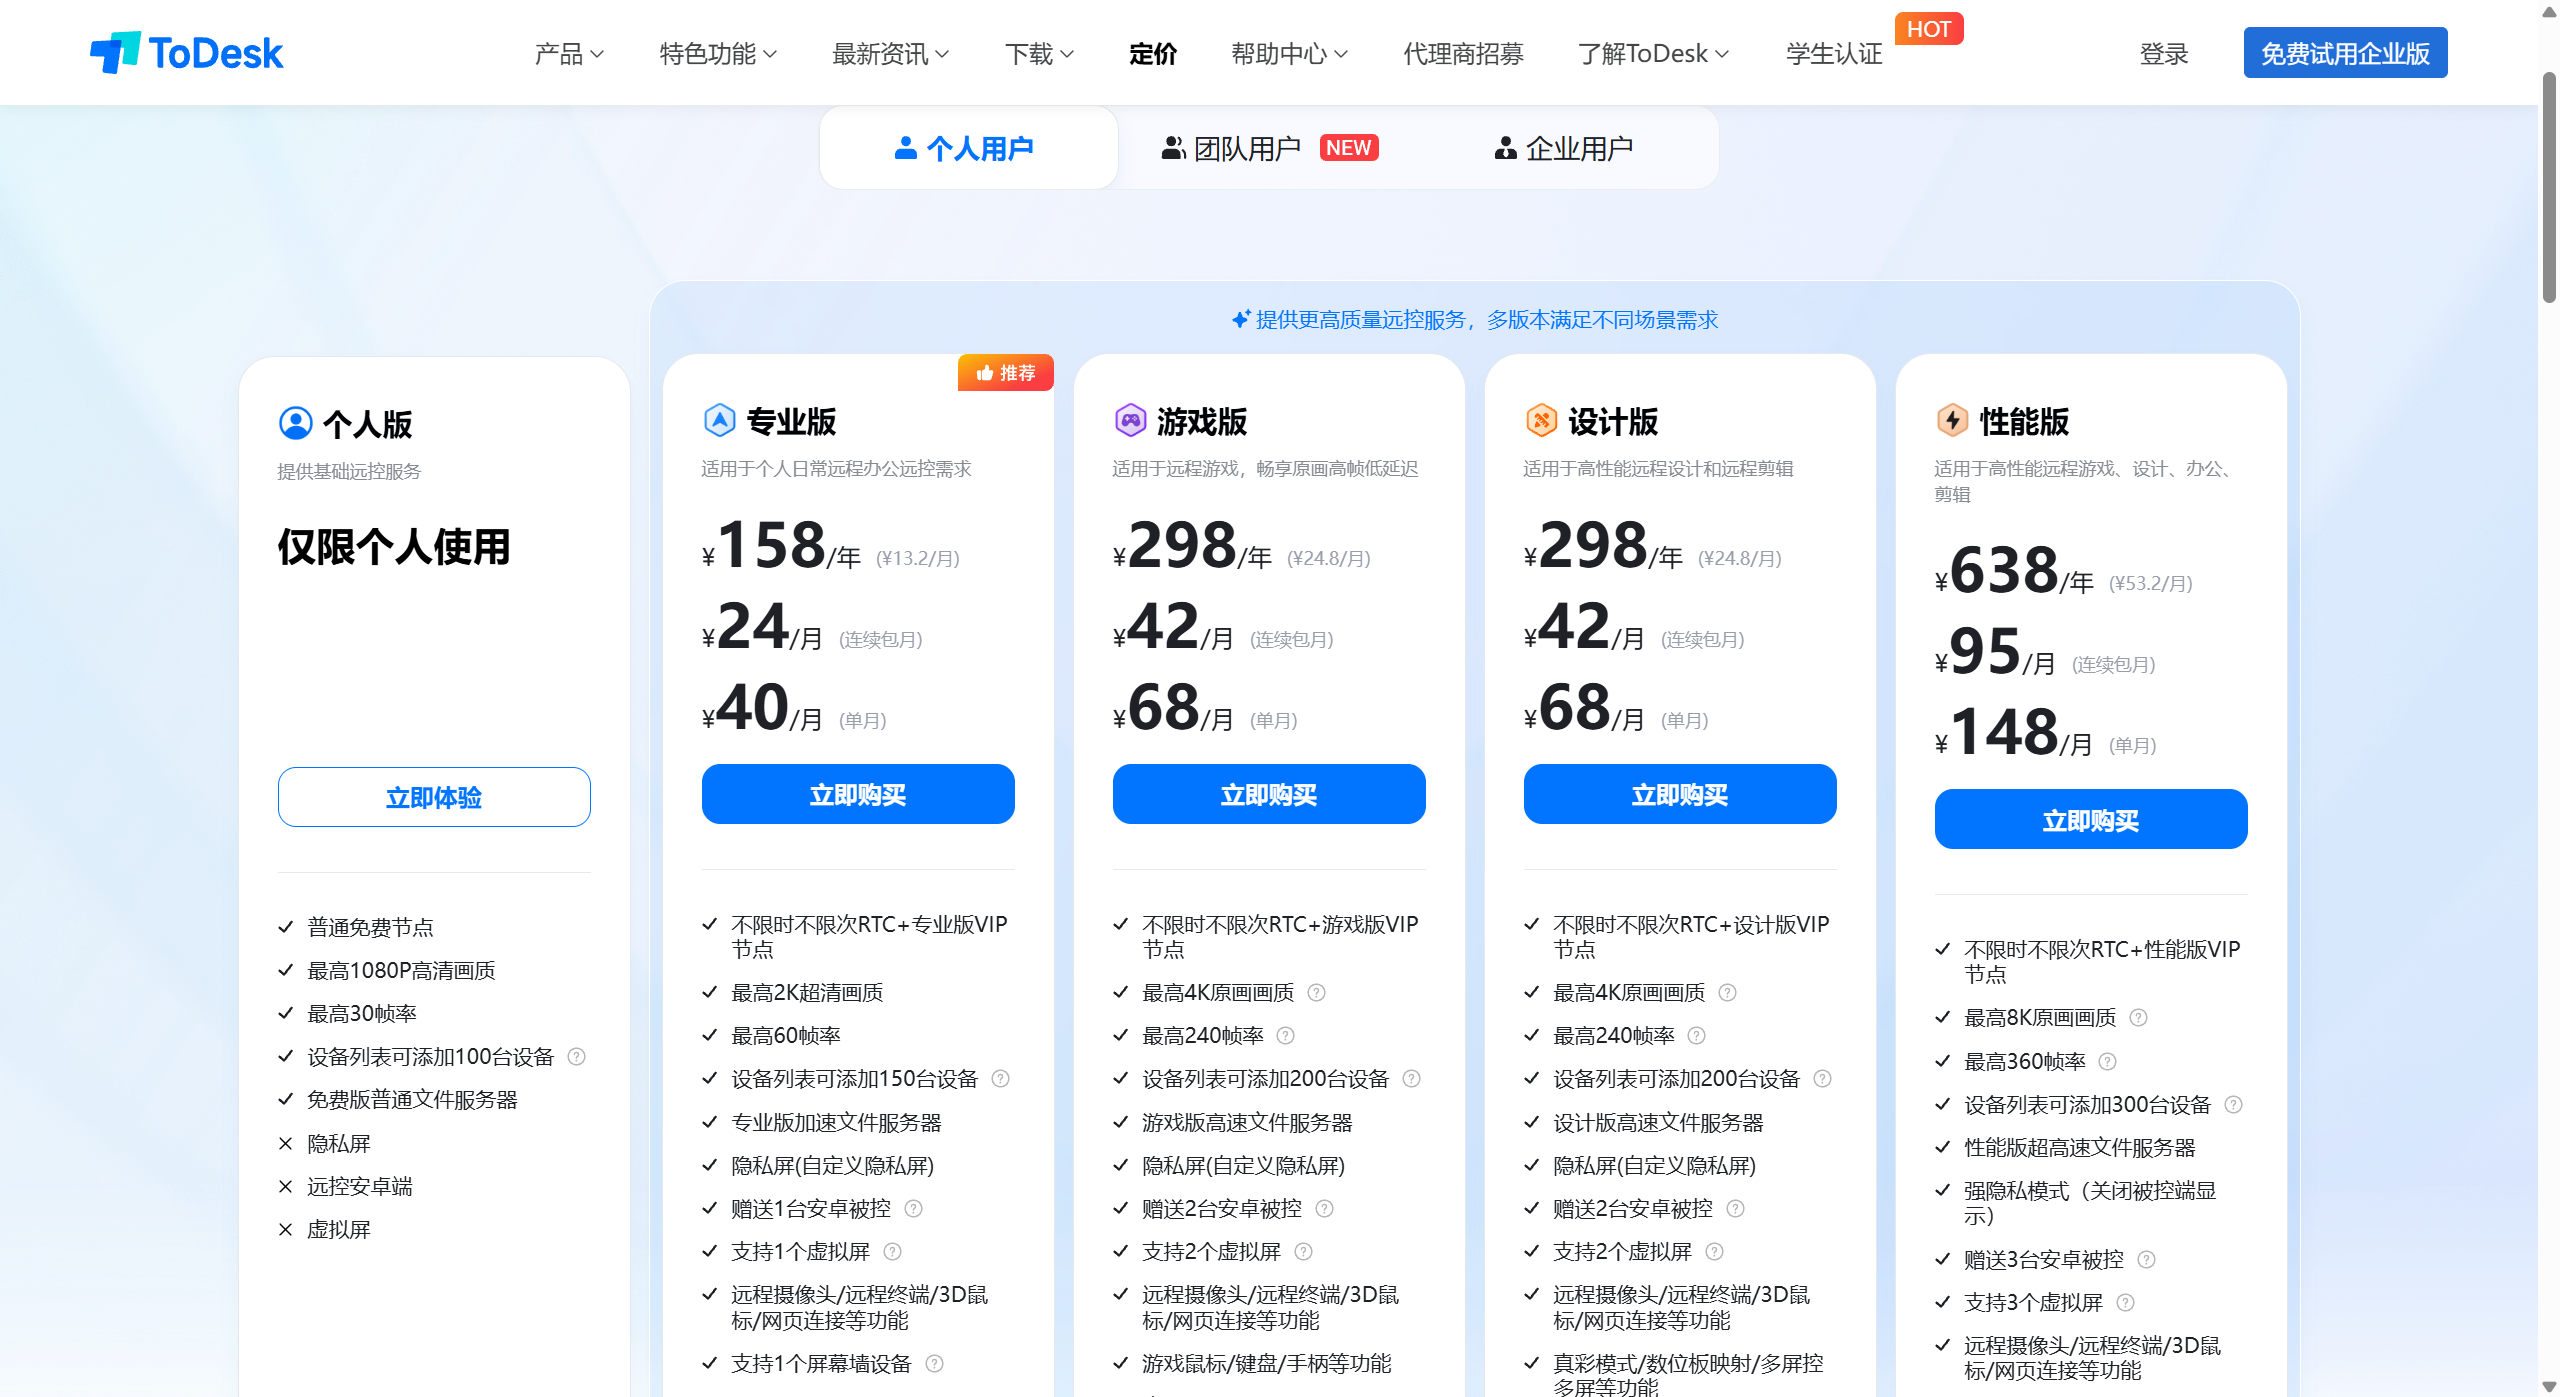The image size is (2560, 1397).
Task: Switch to the 团队用户 tab
Action: 1269,148
